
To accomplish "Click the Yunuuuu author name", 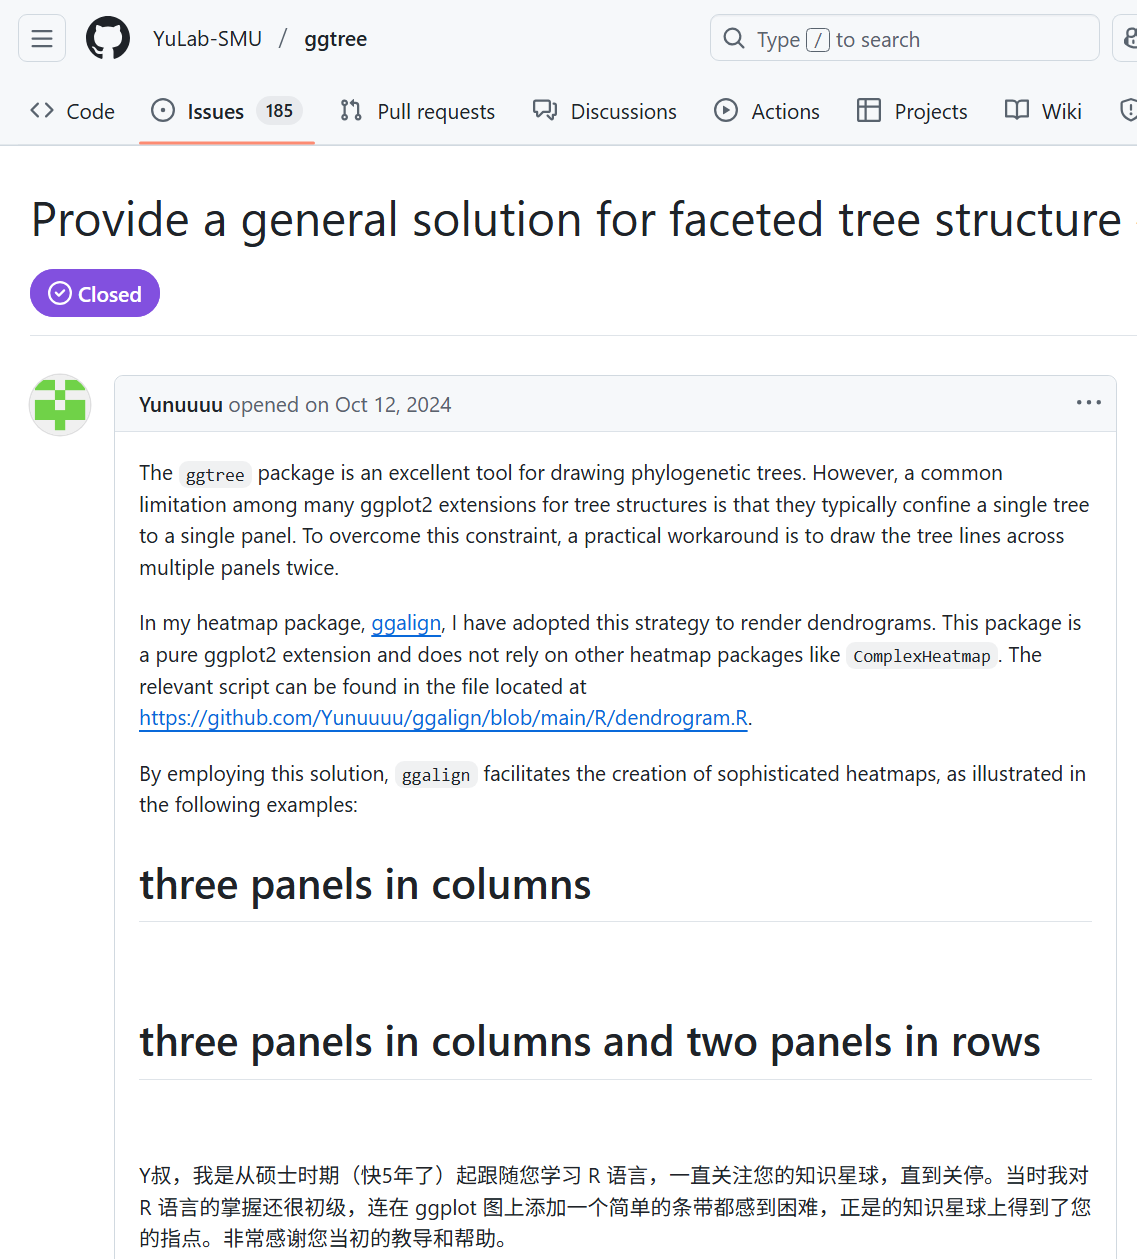I will tap(180, 405).
